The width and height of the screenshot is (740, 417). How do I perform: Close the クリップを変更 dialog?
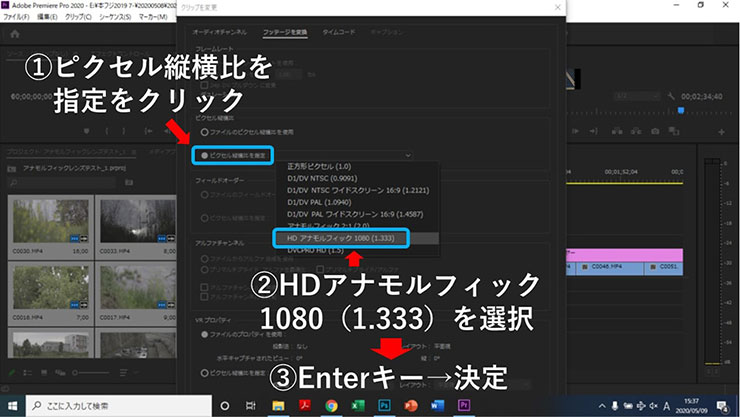click(x=557, y=7)
